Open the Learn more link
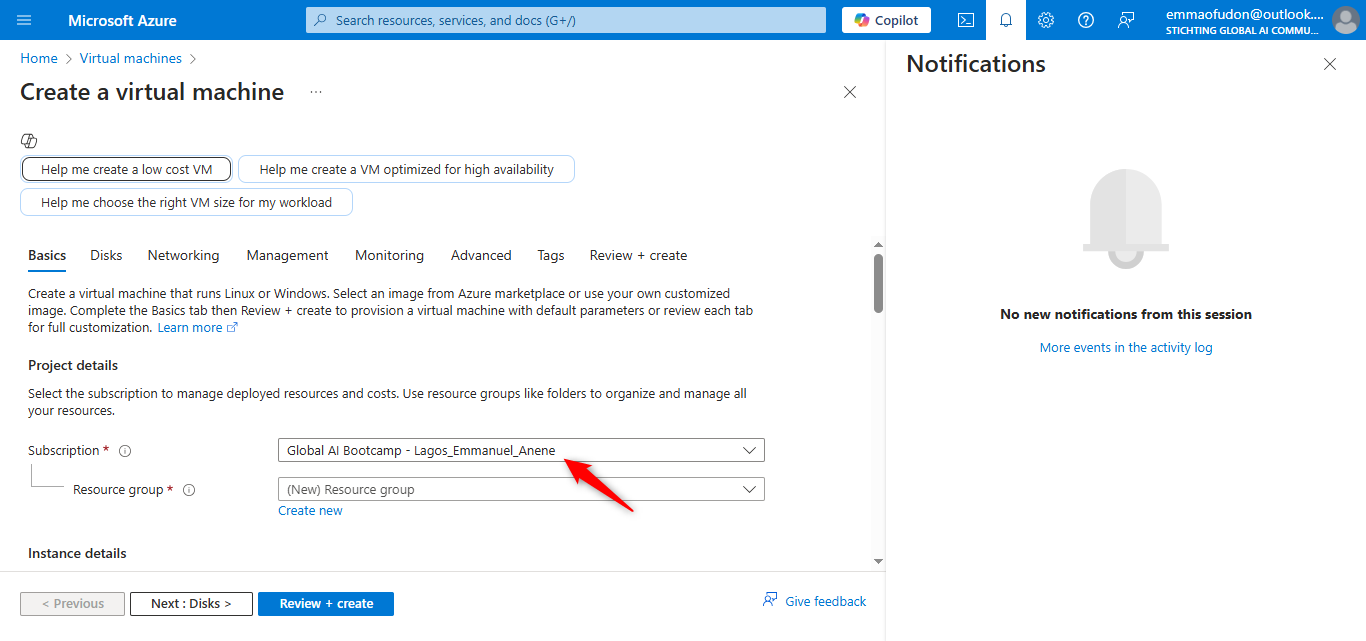 click(x=197, y=328)
